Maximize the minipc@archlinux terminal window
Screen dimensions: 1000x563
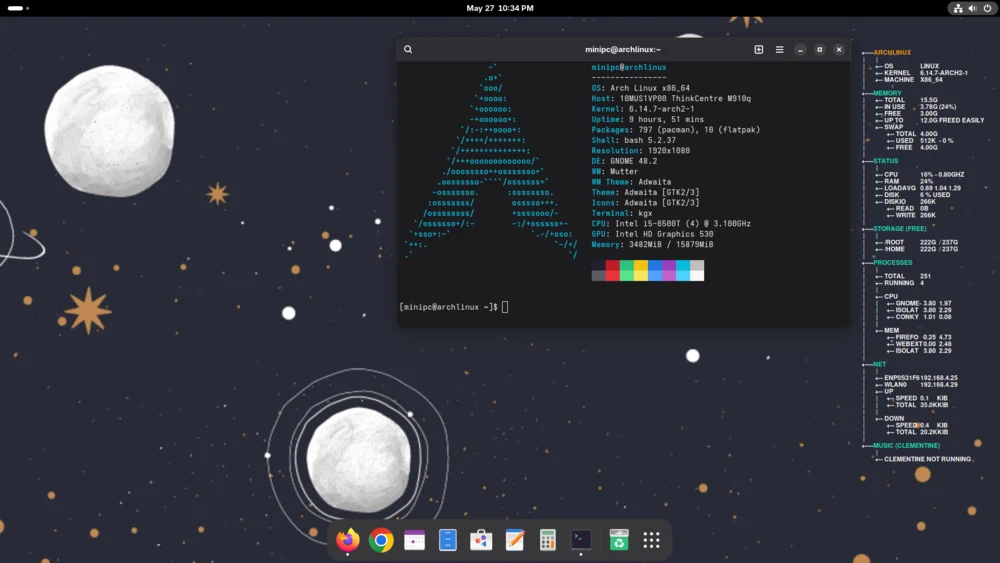click(820, 50)
